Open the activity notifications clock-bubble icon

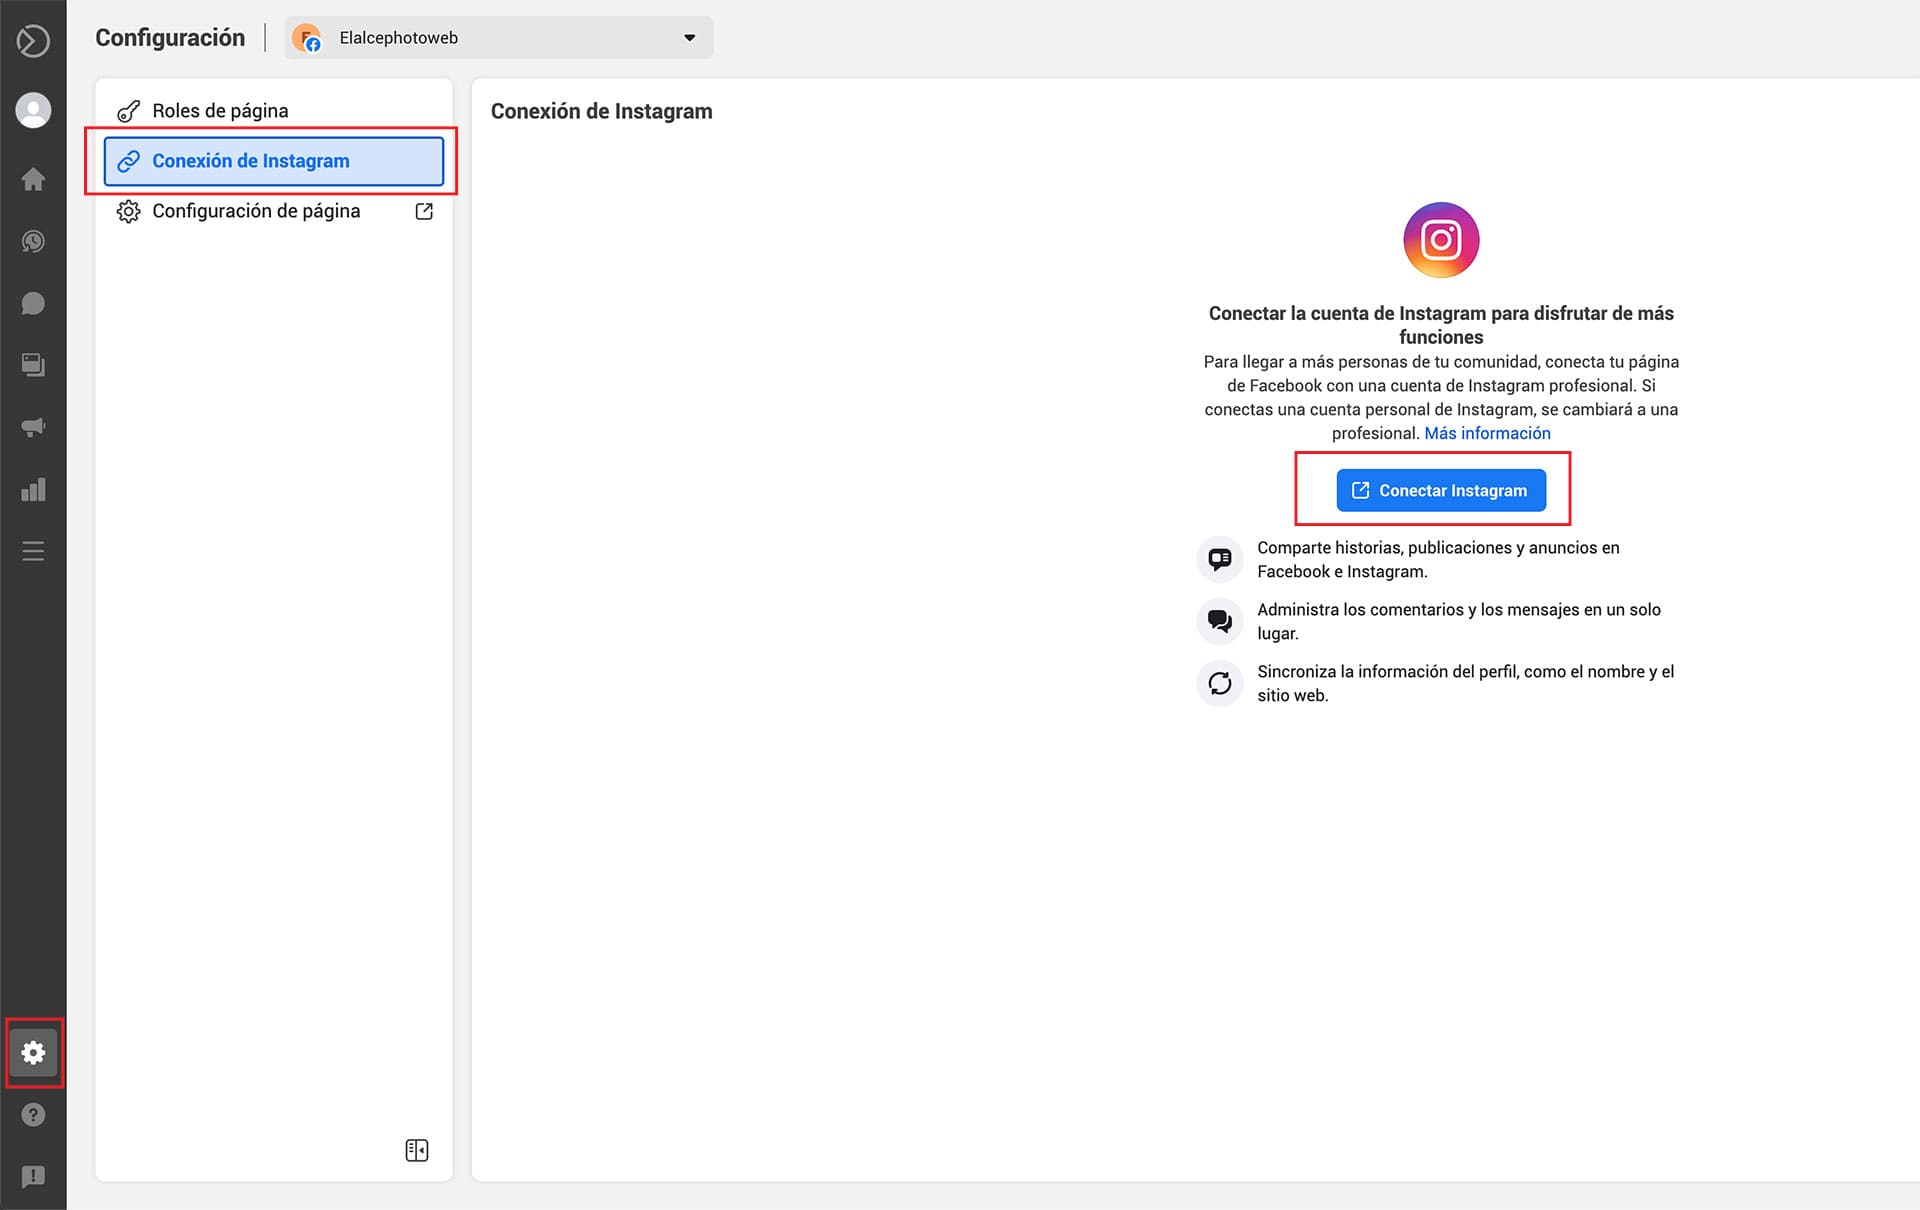click(33, 241)
